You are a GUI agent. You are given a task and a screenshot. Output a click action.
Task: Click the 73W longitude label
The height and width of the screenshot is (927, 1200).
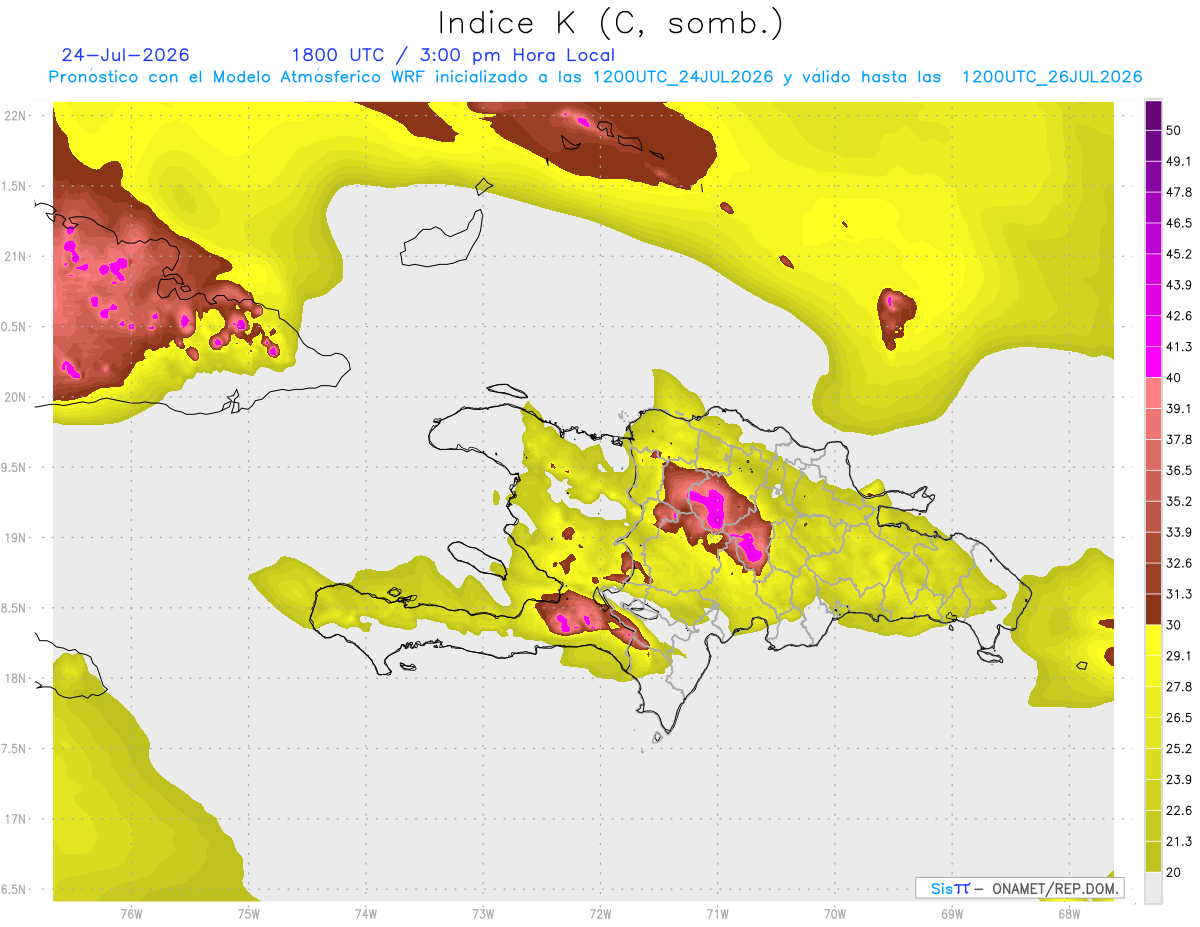[x=483, y=914]
